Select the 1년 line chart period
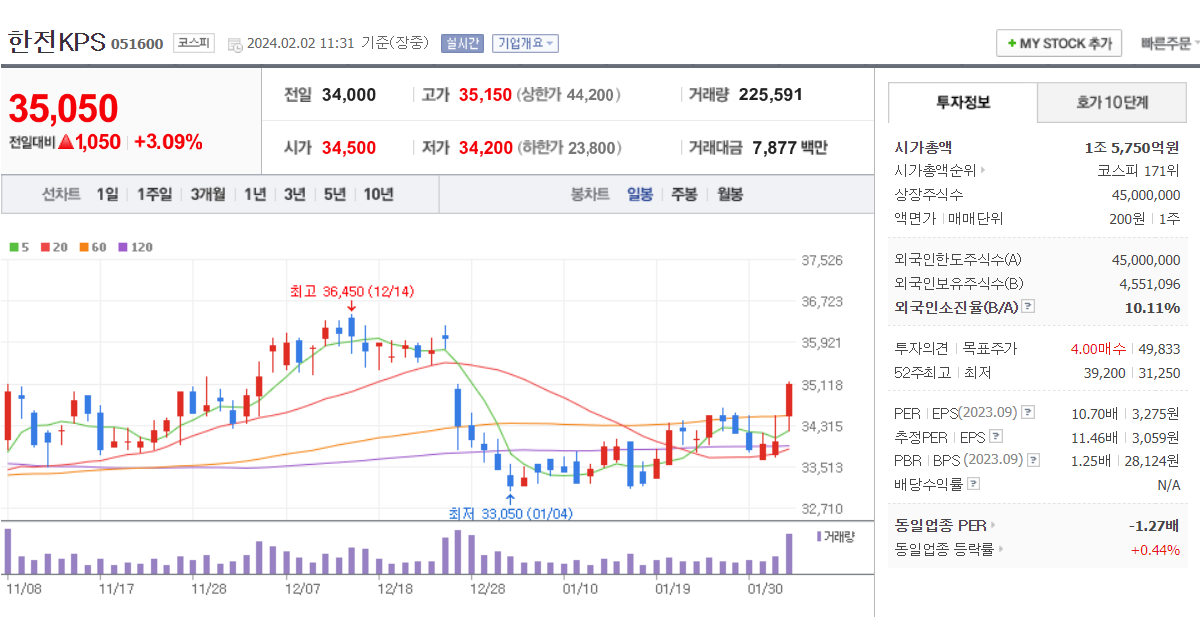 [x=255, y=194]
